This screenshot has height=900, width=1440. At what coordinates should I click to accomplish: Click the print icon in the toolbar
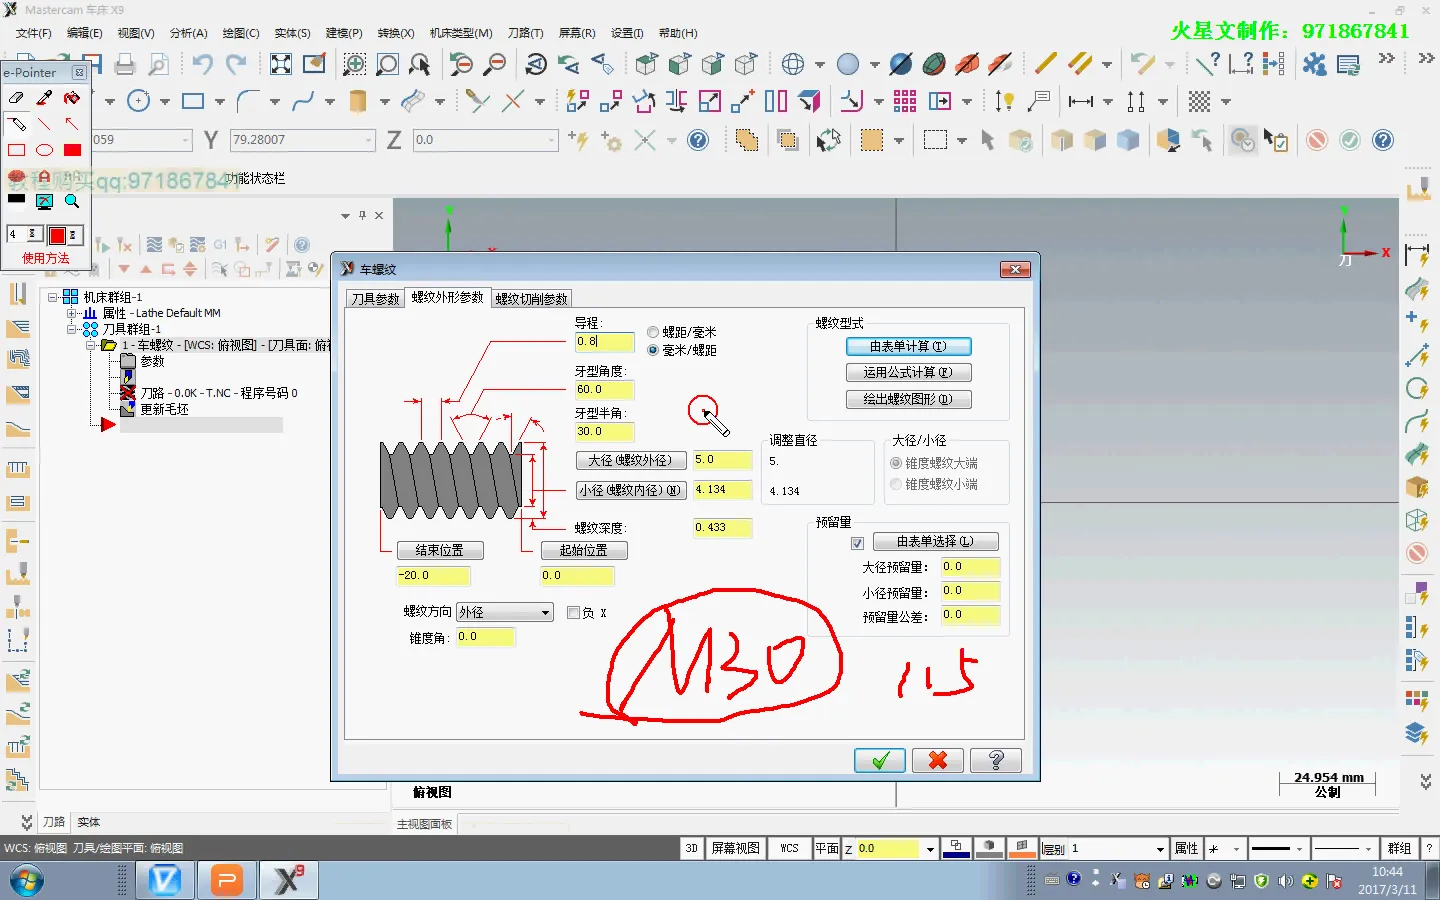[125, 65]
